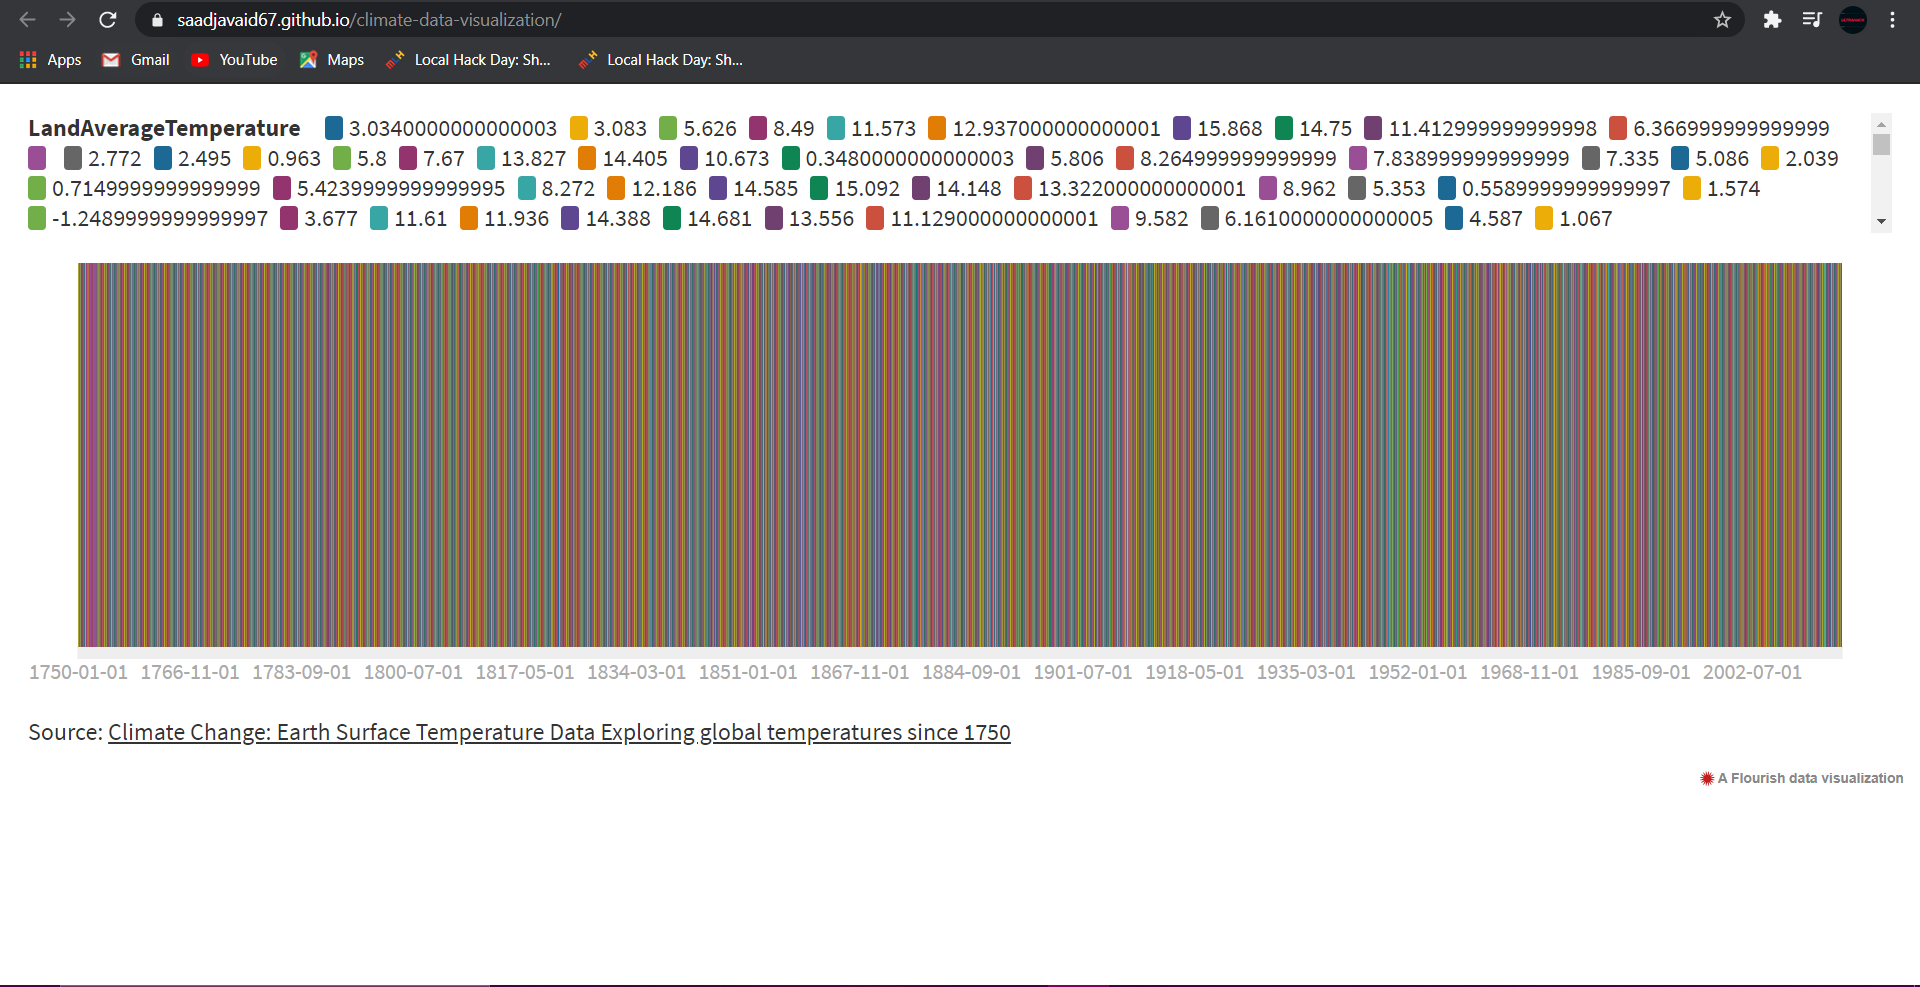Open the Google Apps bookmark launcher
The width and height of the screenshot is (1920, 987).
pos(27,59)
